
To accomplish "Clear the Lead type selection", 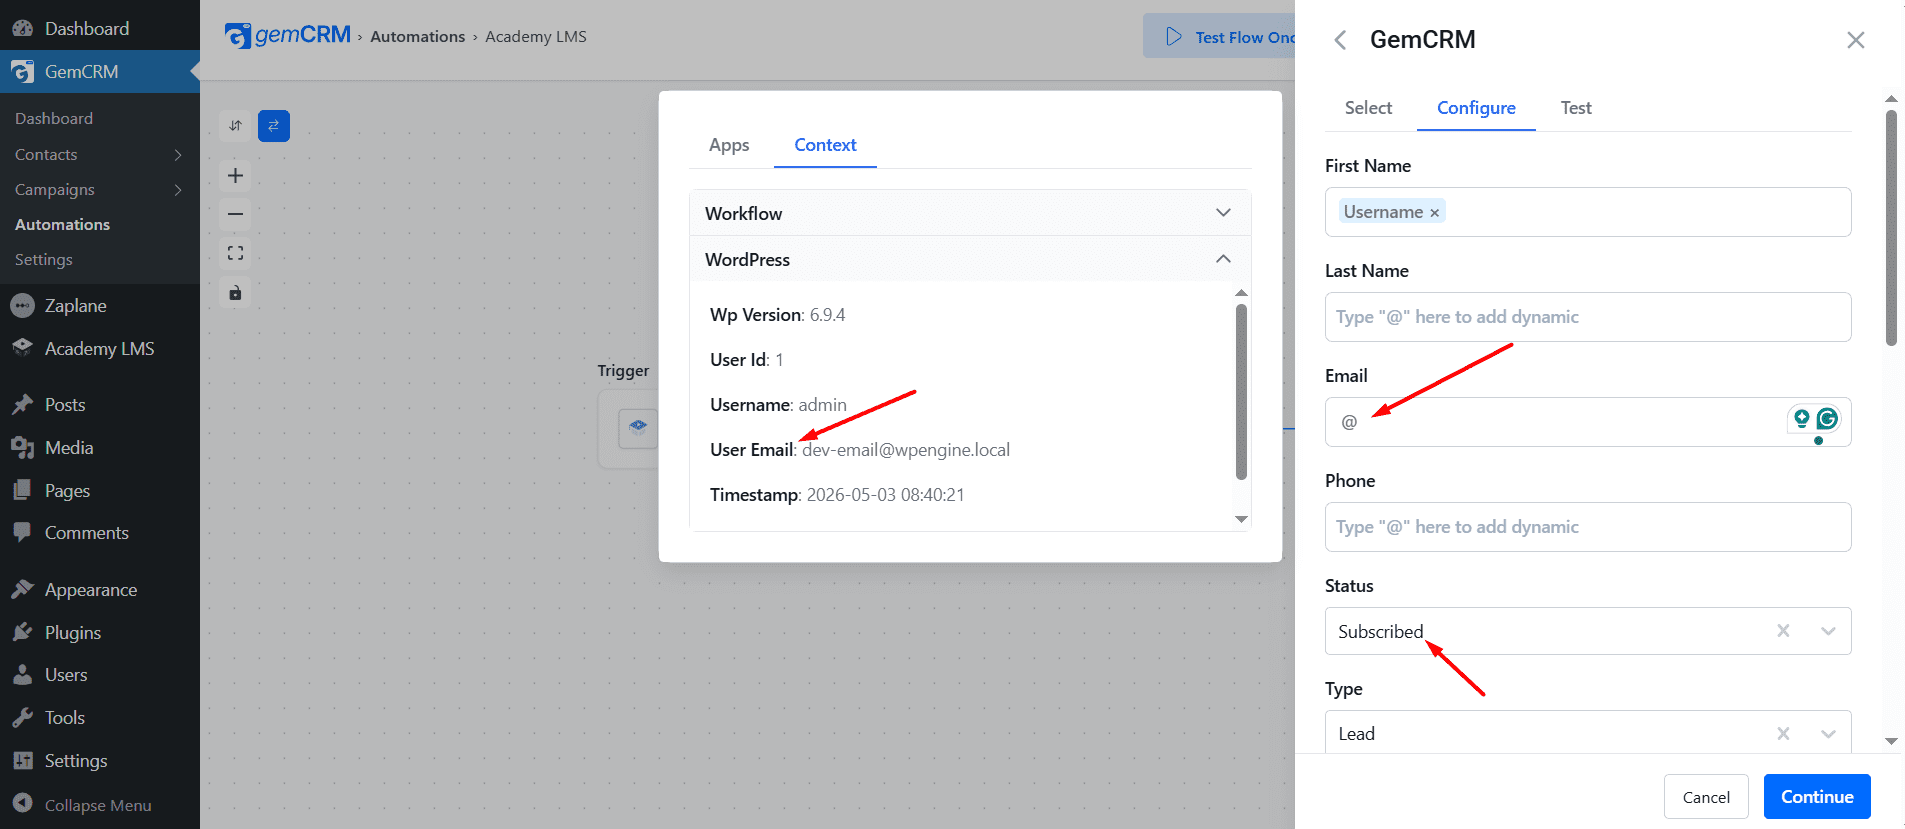I will [x=1783, y=734].
